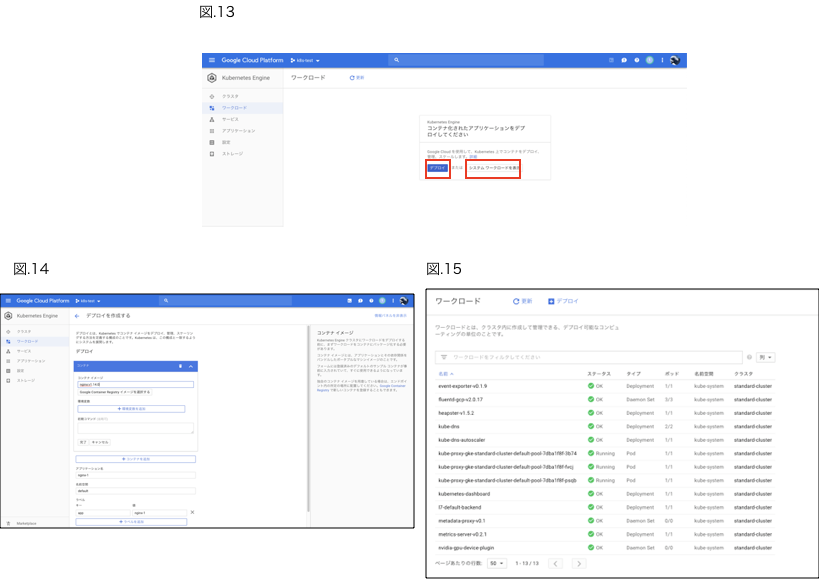Click Google Container Registry イメージを選択する button
The image size is (819, 579).
(115, 392)
